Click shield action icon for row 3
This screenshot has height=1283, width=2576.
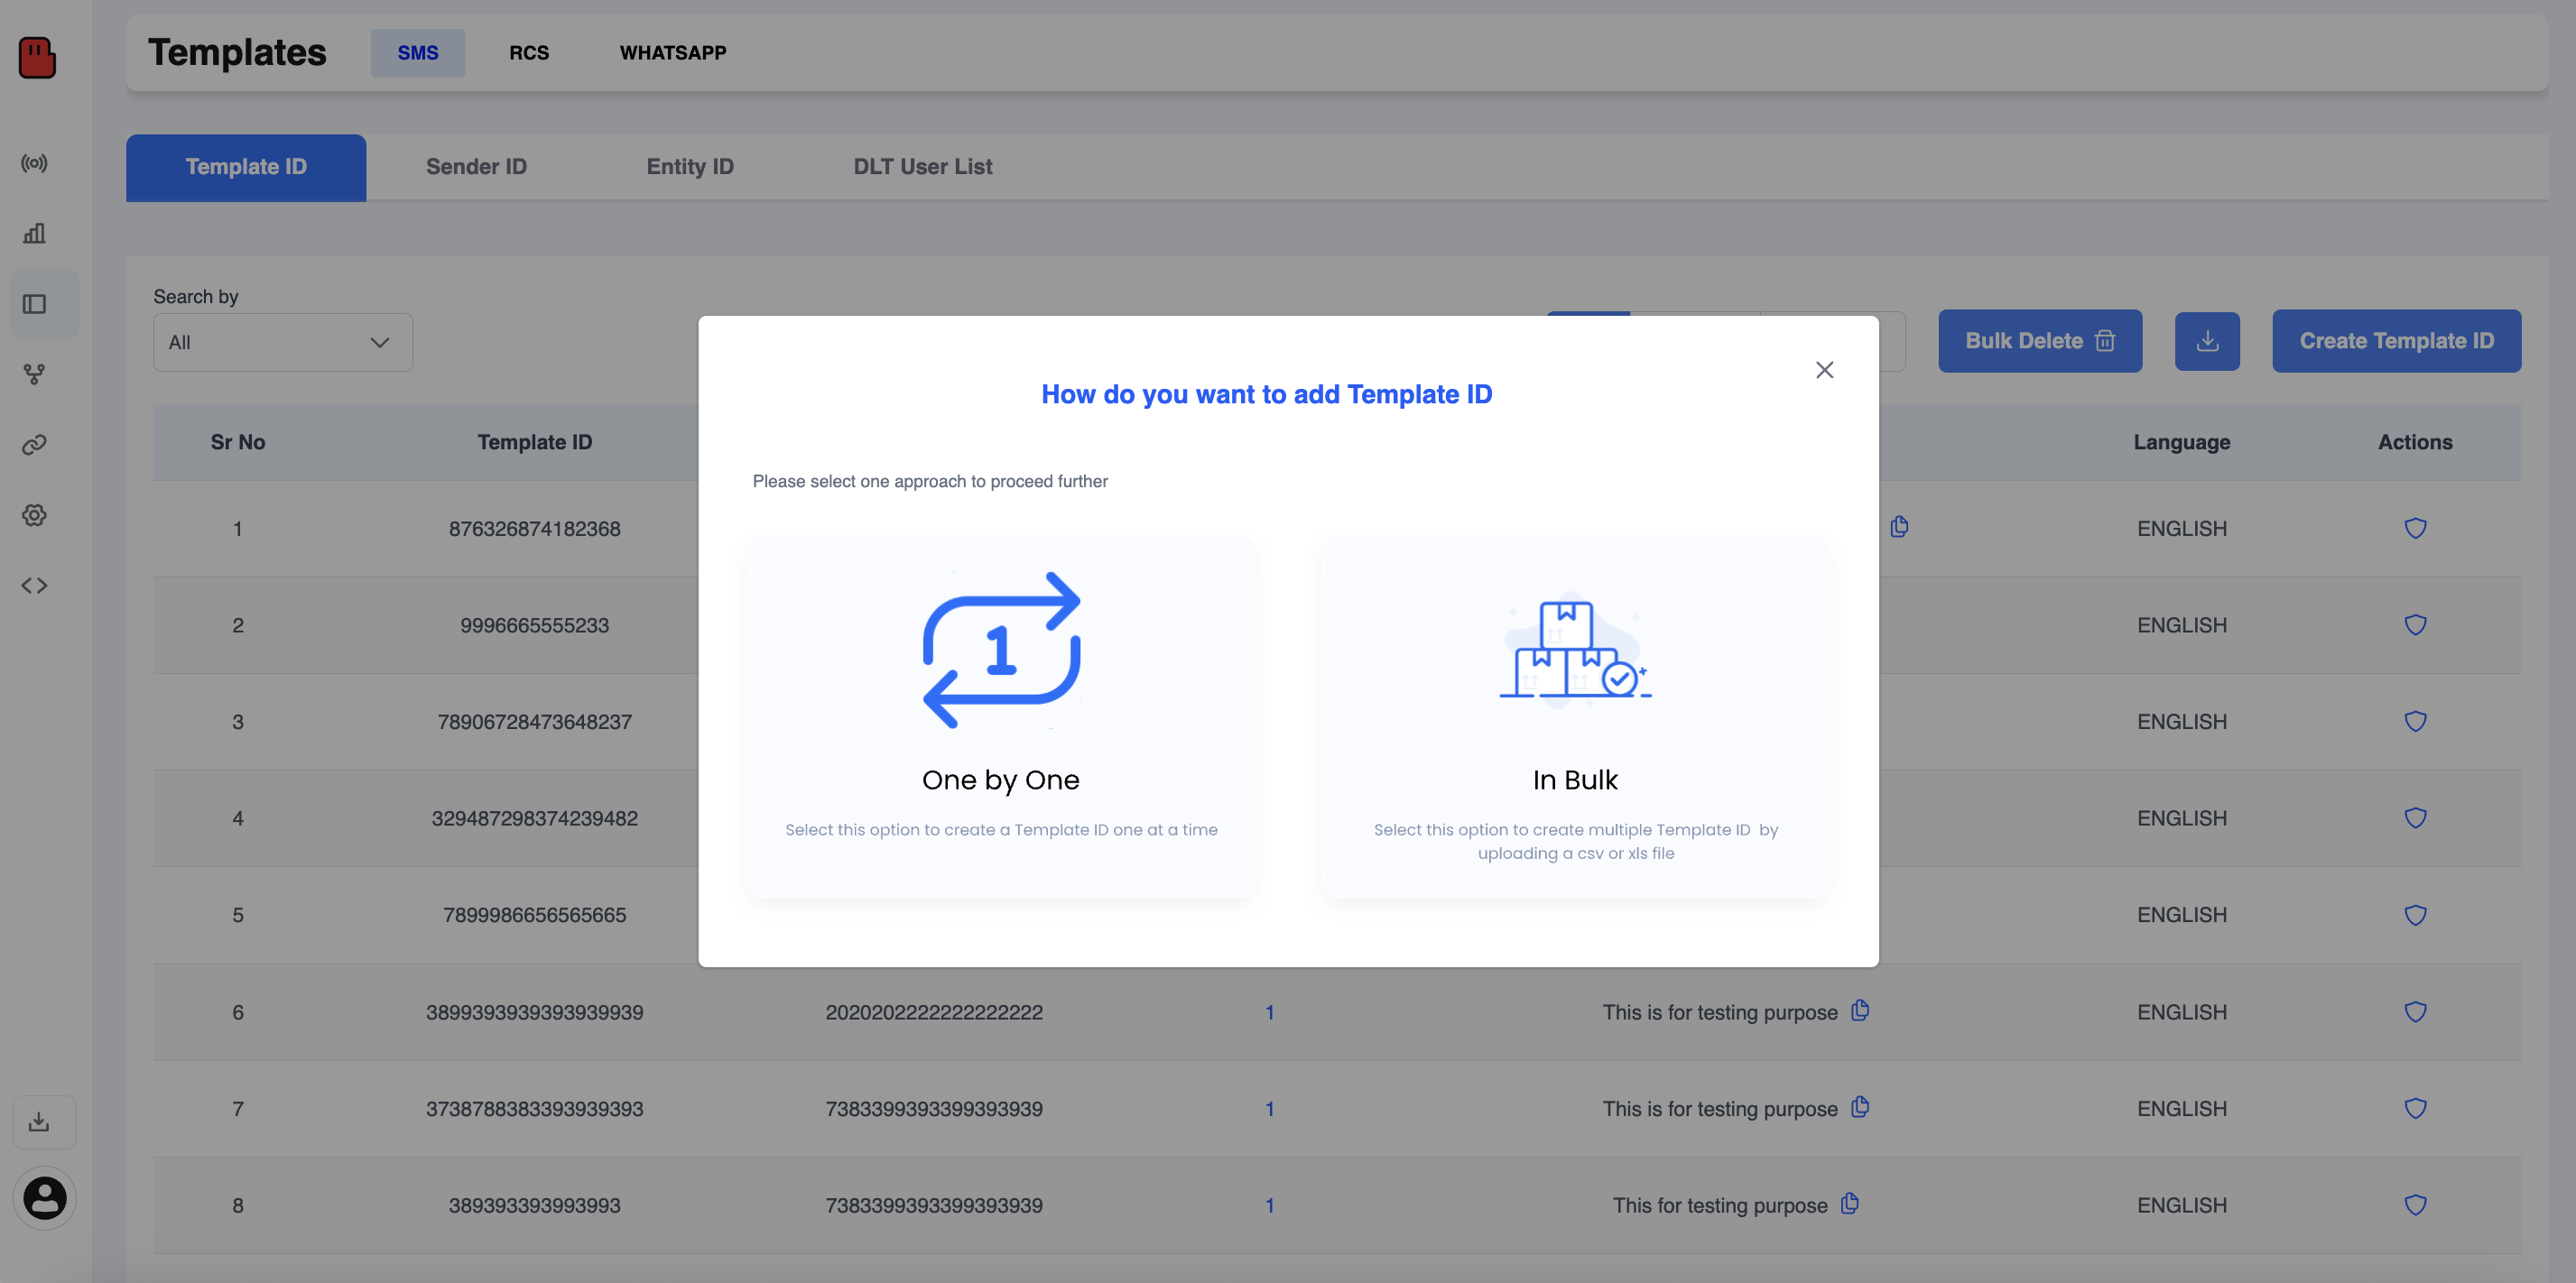coord(2415,721)
